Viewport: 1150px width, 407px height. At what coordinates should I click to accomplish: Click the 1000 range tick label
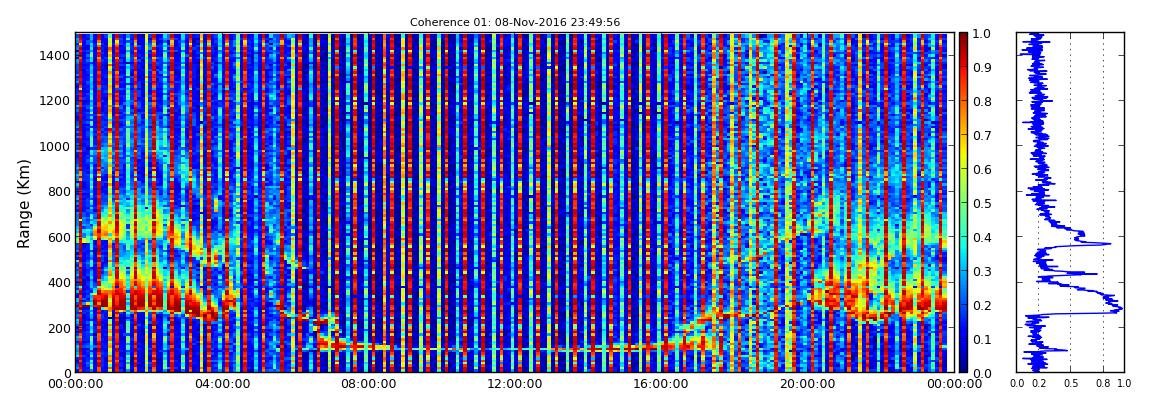tap(55, 147)
